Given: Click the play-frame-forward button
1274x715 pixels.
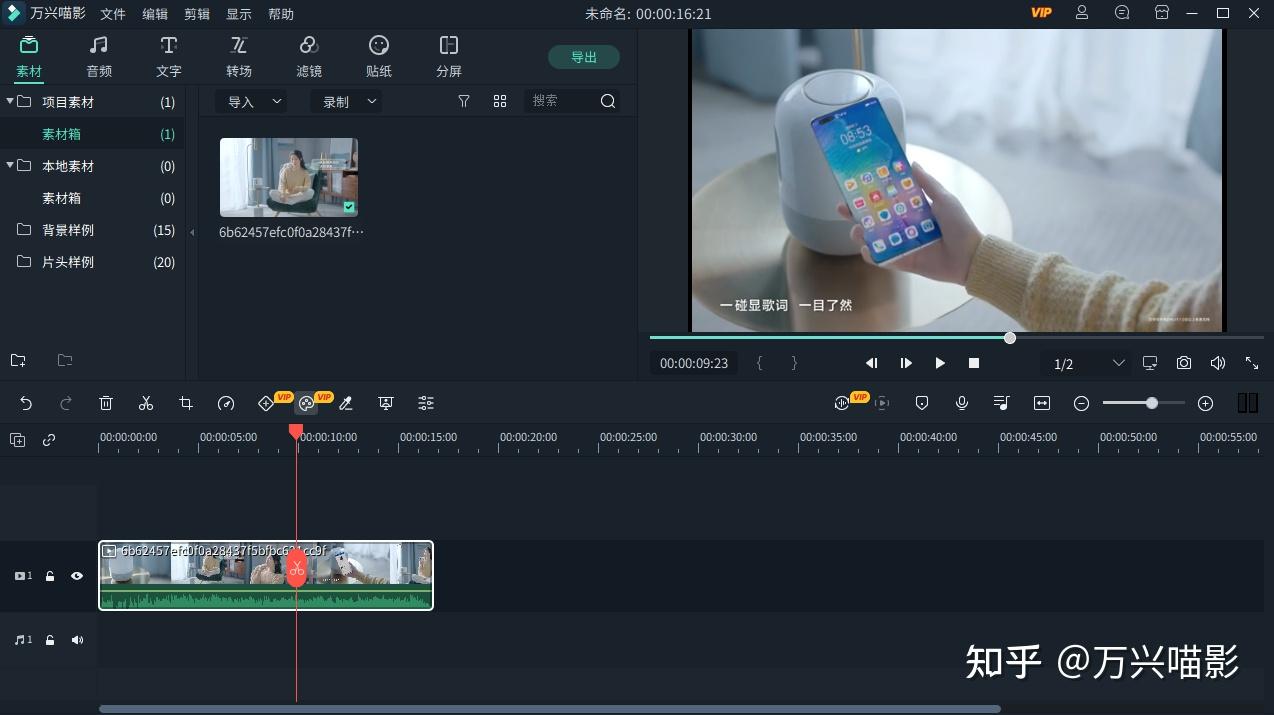Looking at the screenshot, I should coord(906,363).
